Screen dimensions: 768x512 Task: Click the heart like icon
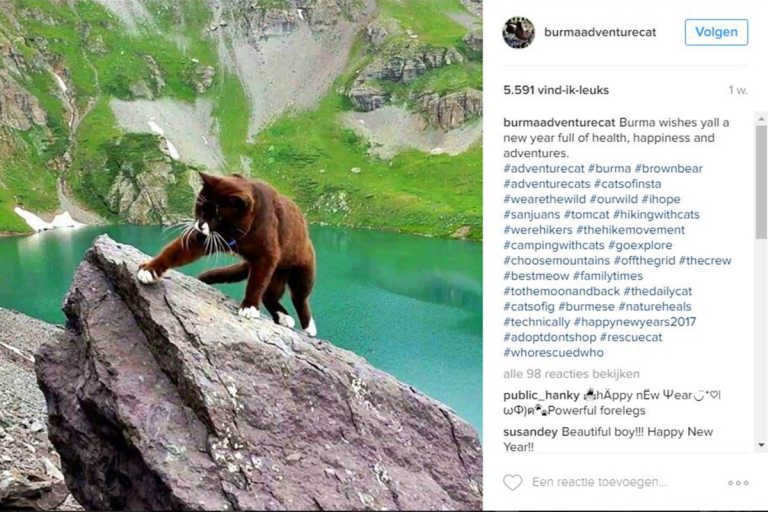tap(513, 482)
